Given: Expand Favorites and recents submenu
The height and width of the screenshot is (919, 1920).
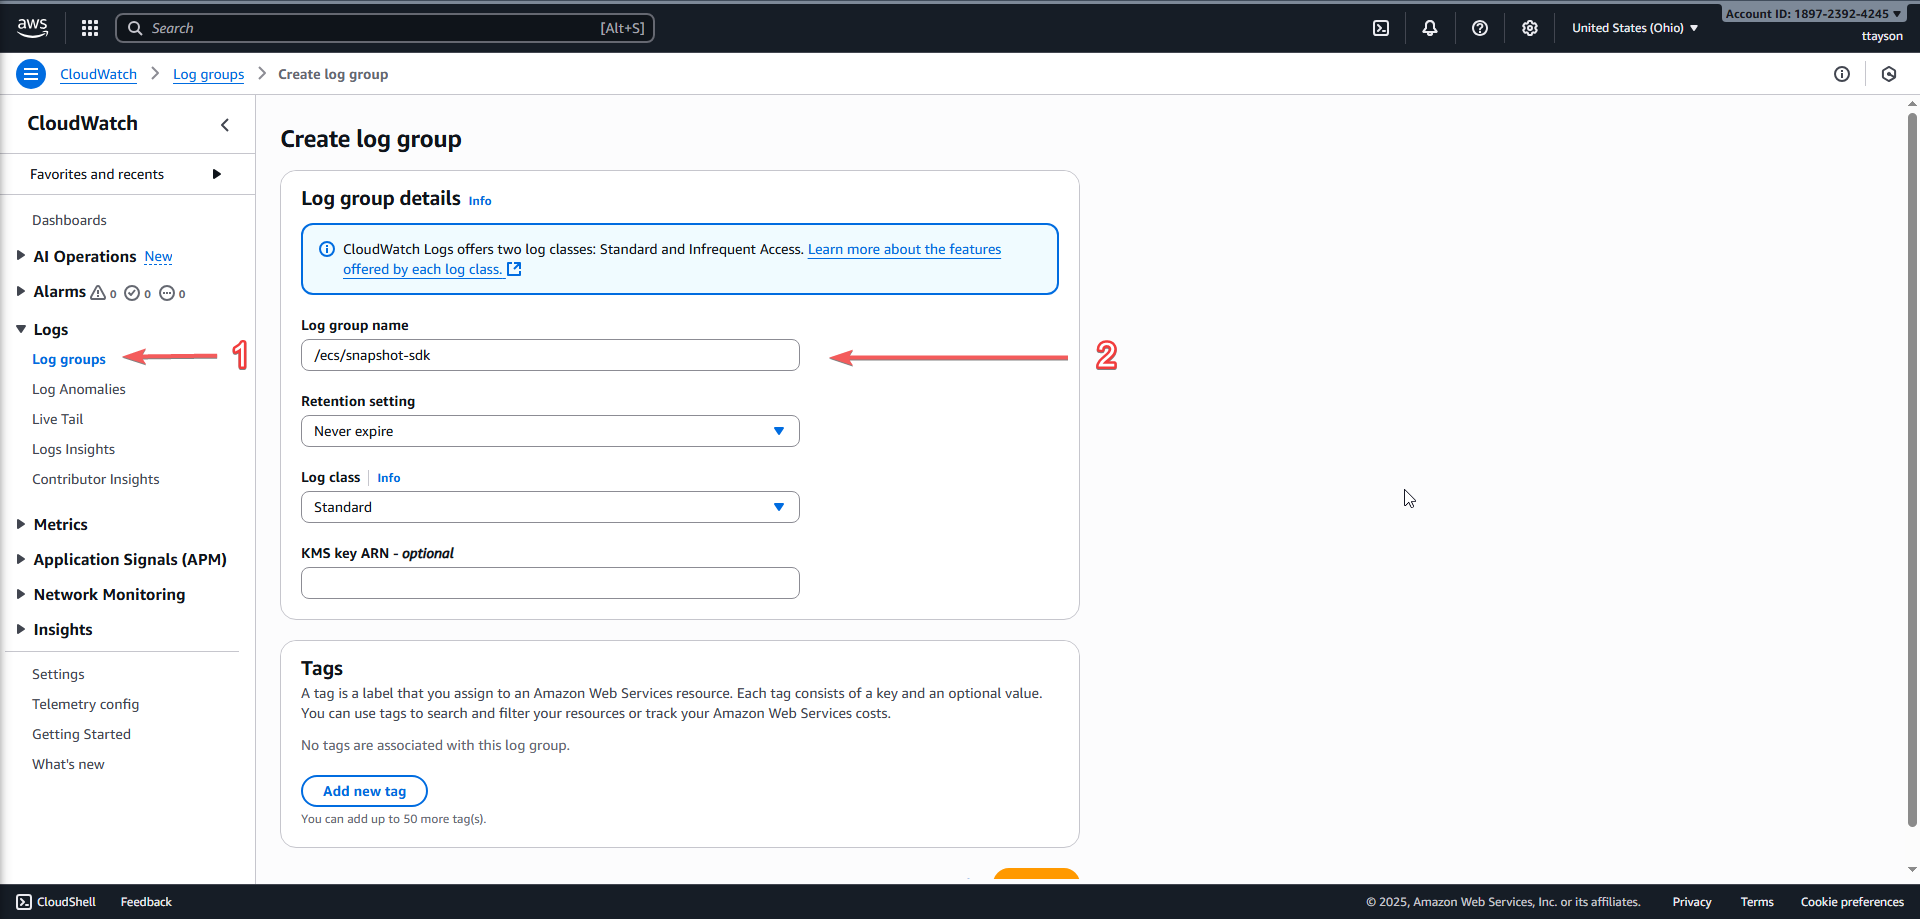Looking at the screenshot, I should point(216,174).
